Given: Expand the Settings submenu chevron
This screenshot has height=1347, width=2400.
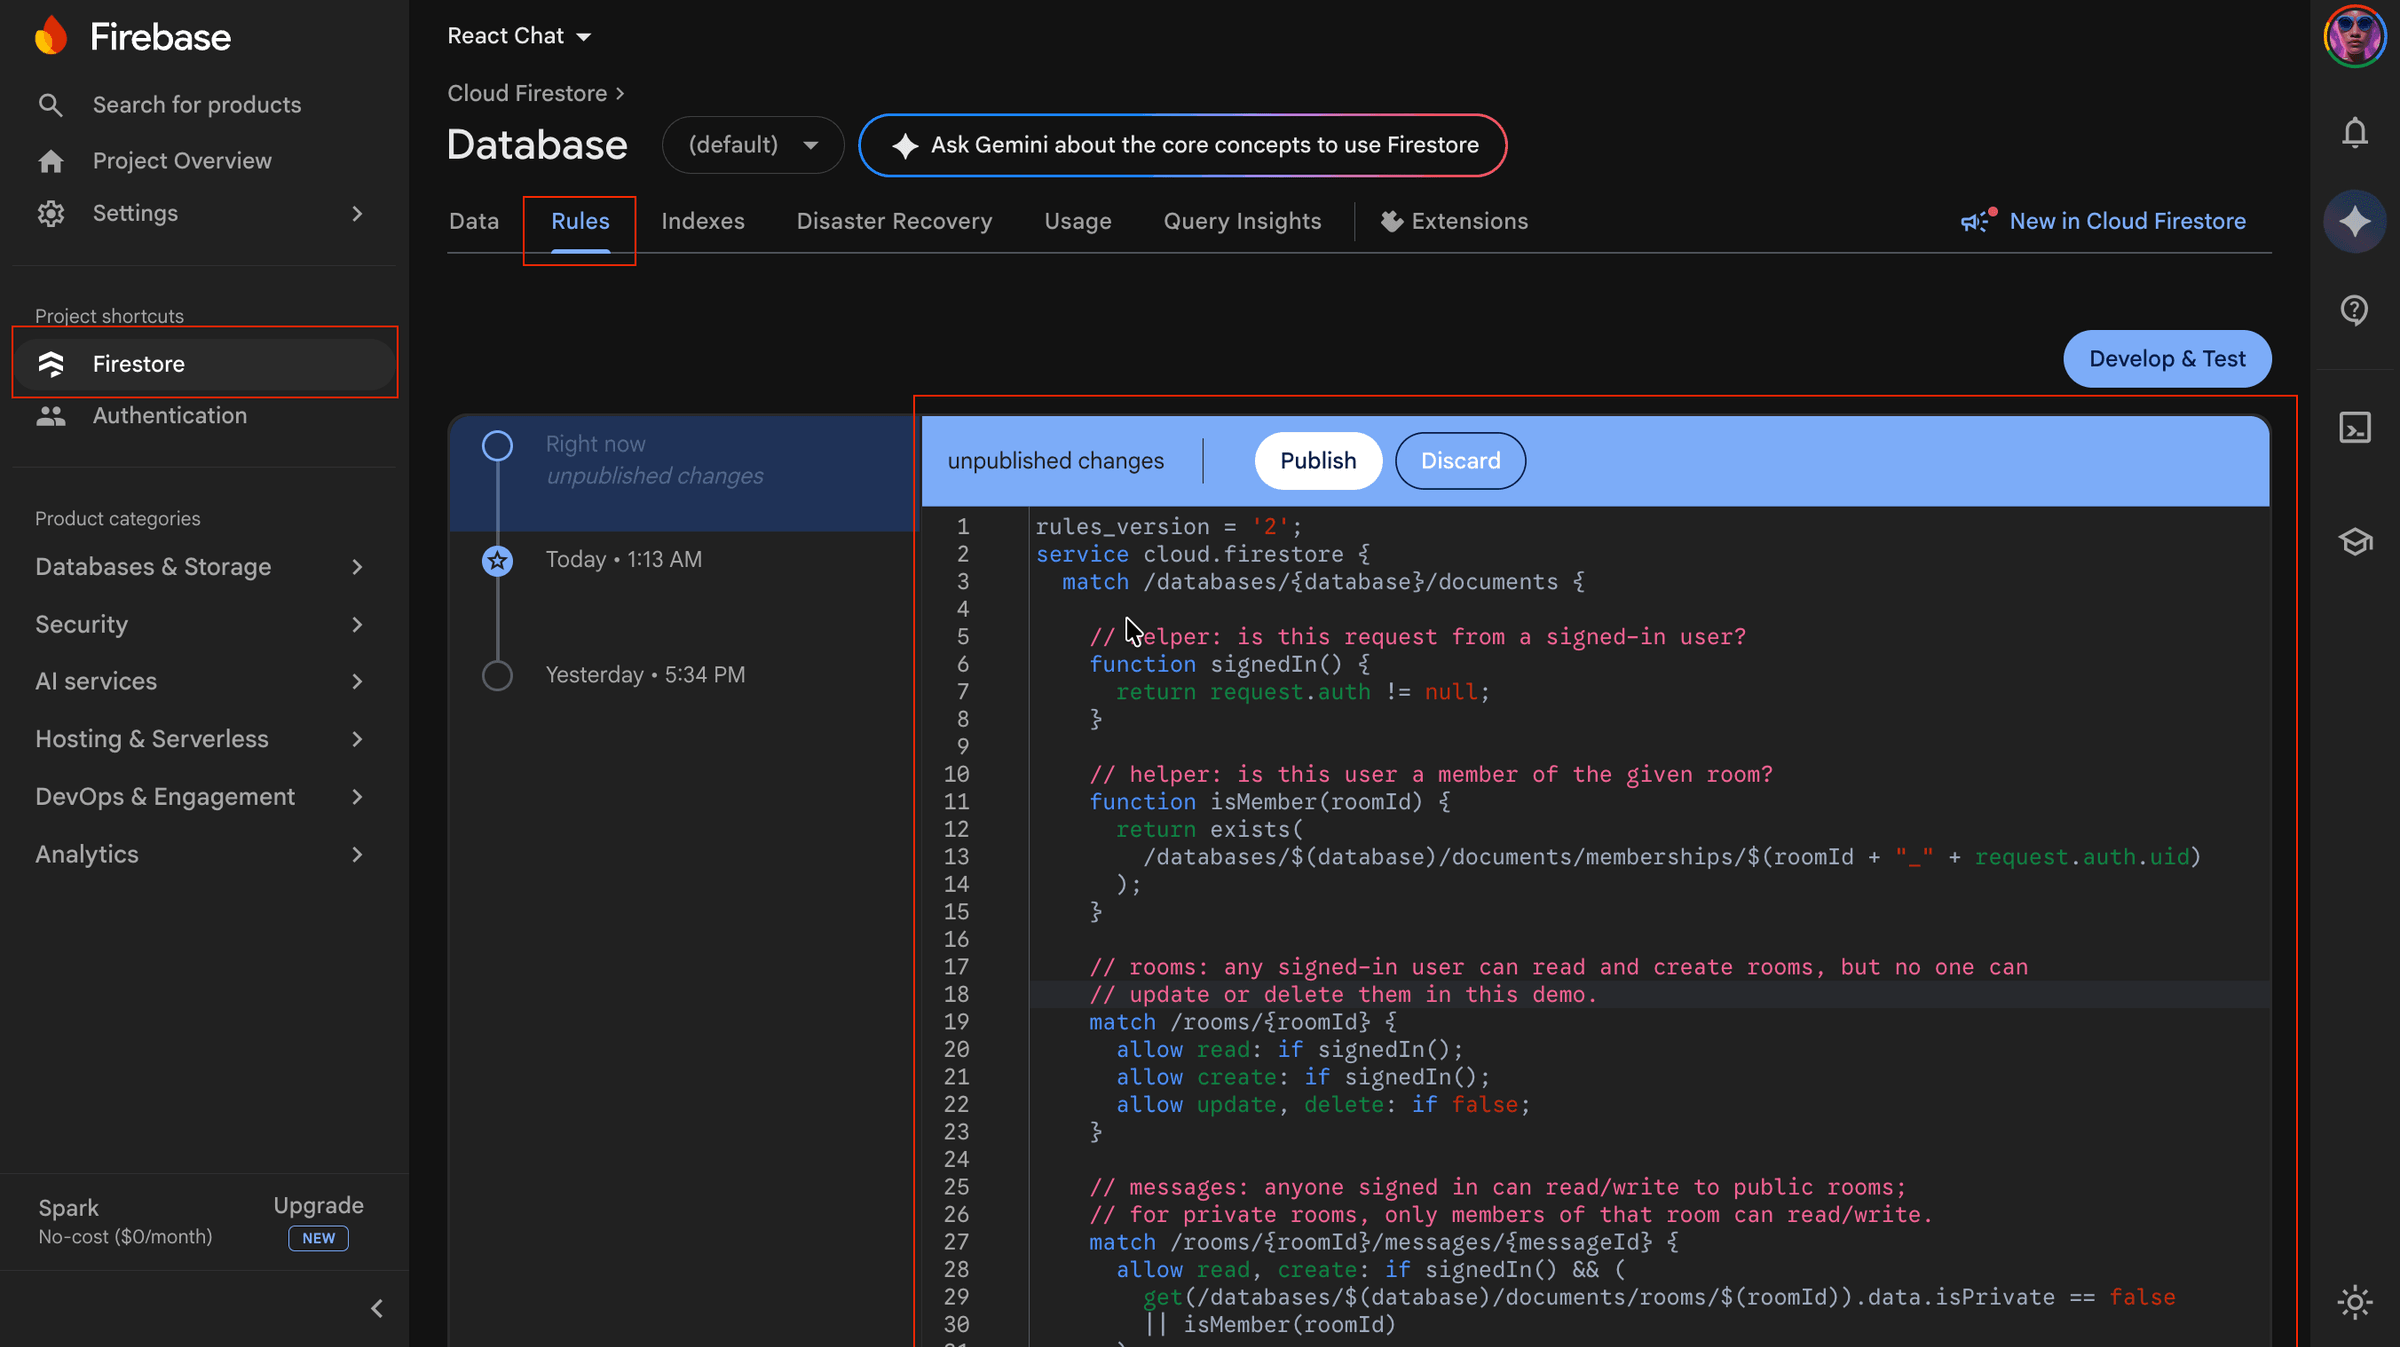Looking at the screenshot, I should pyautogui.click(x=357, y=214).
